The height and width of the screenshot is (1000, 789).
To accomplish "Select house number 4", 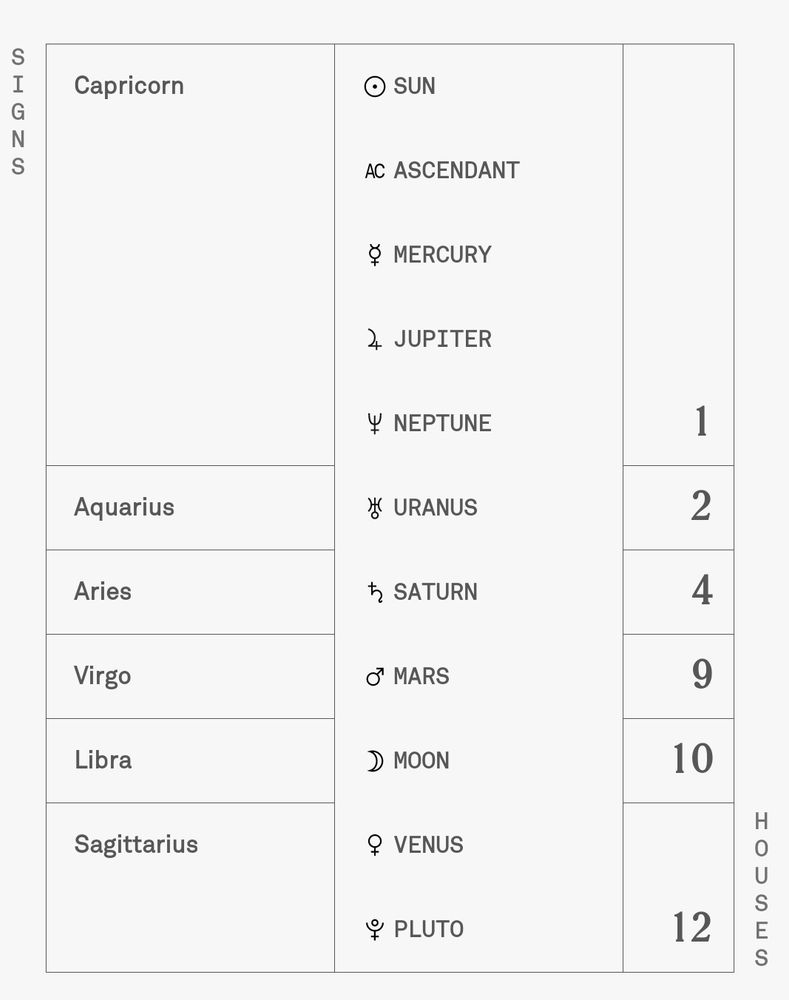I will (702, 590).
